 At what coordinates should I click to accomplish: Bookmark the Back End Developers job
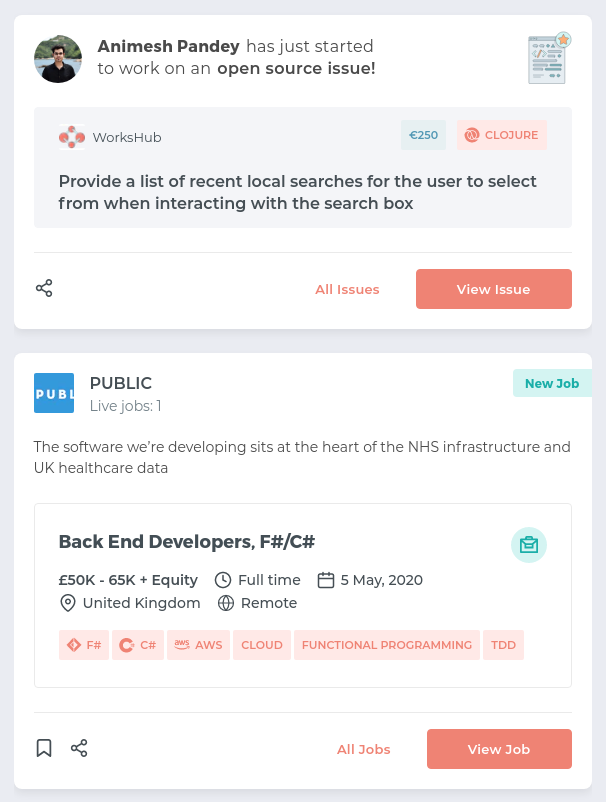point(44,748)
